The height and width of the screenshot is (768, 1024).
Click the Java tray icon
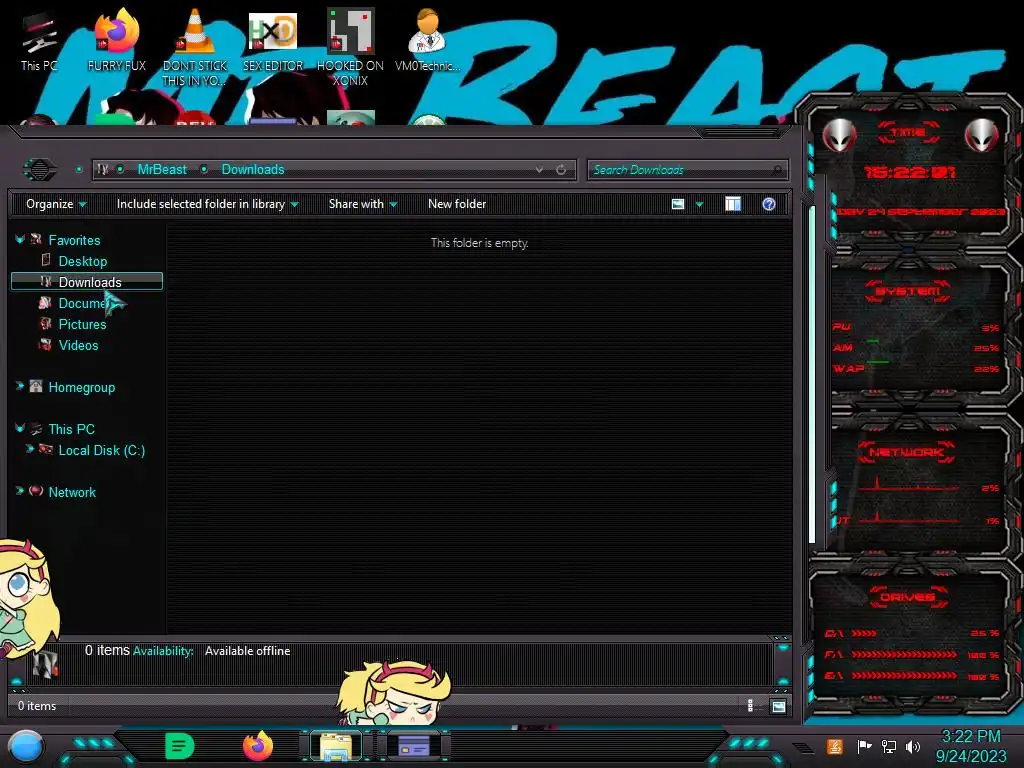click(x=835, y=746)
